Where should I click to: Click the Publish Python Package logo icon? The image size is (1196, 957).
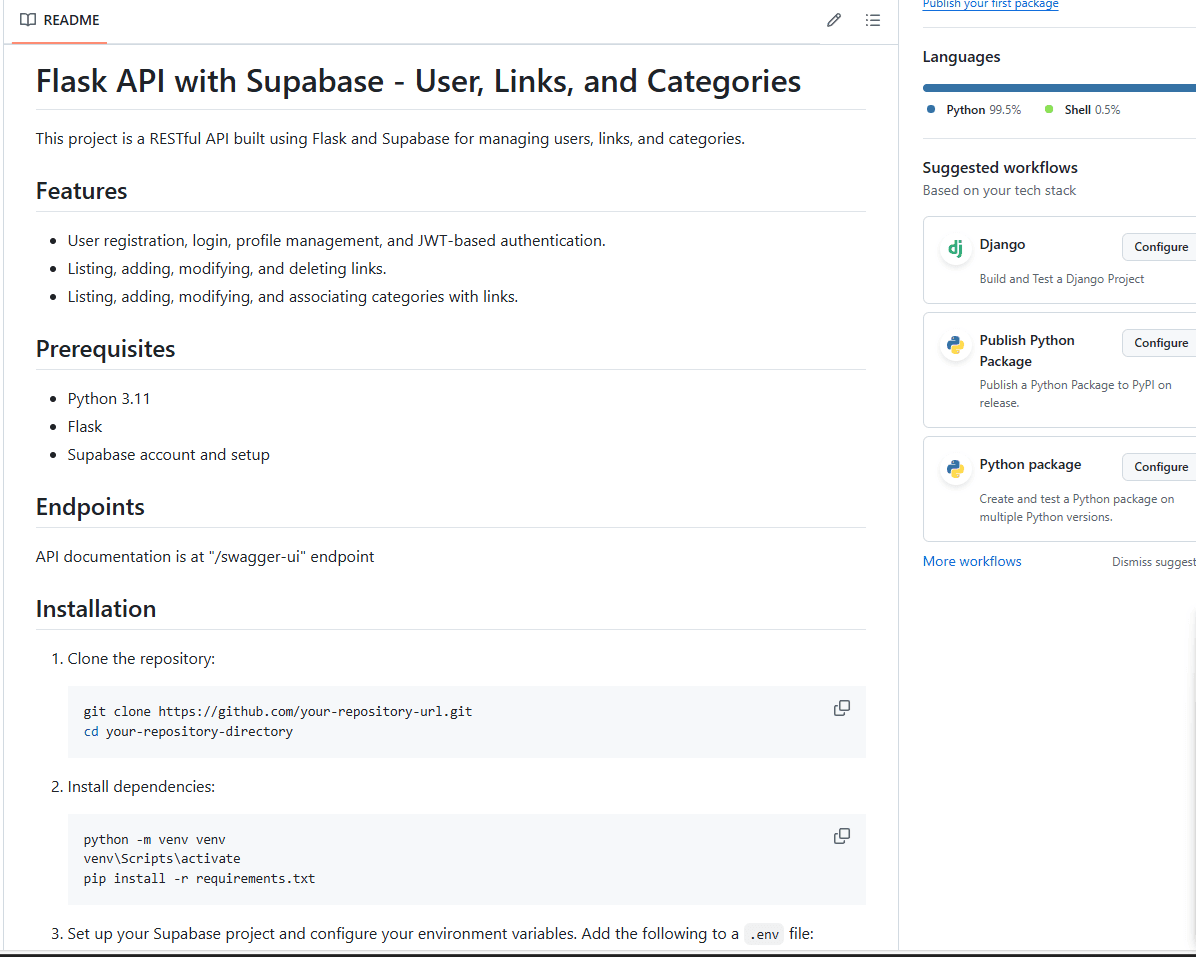955,346
